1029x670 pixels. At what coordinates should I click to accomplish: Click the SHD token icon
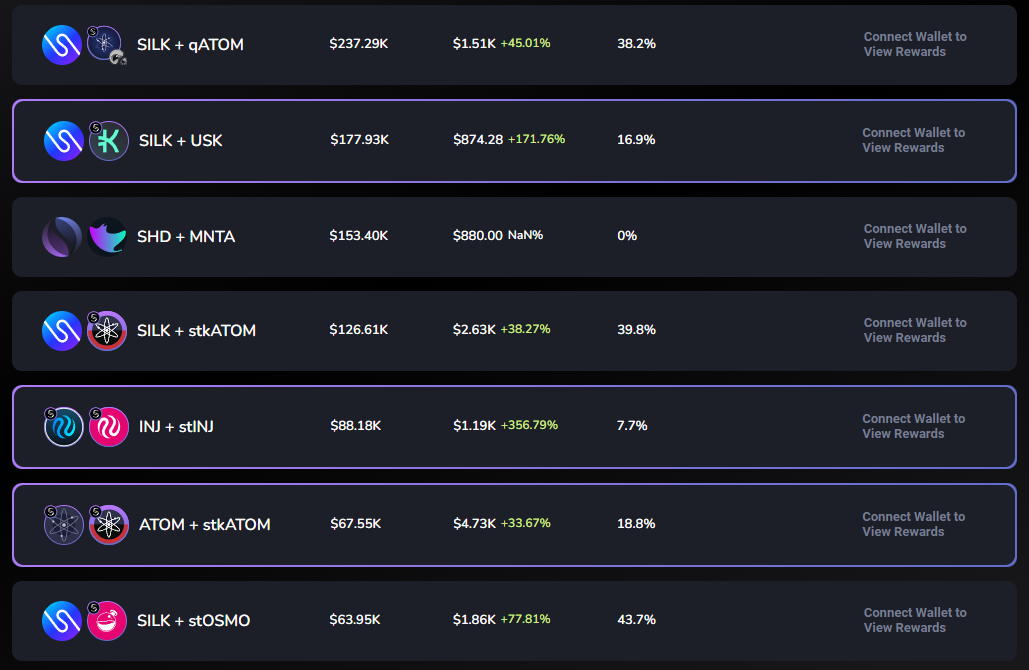tap(62, 237)
